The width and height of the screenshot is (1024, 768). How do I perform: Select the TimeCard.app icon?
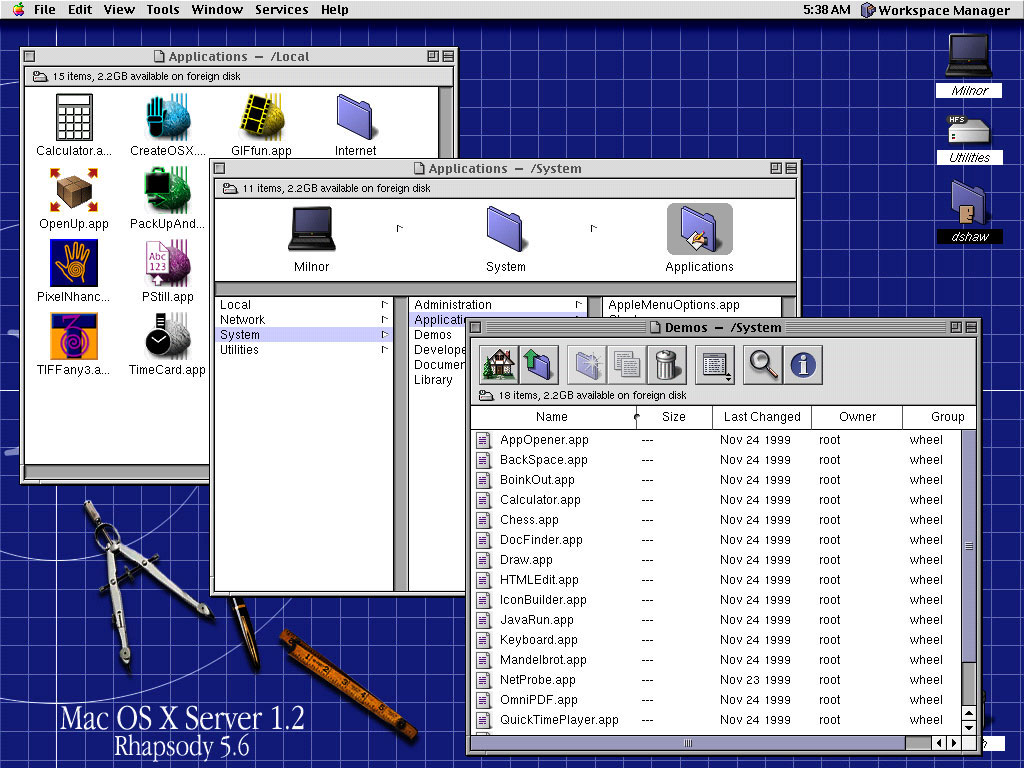coord(168,336)
